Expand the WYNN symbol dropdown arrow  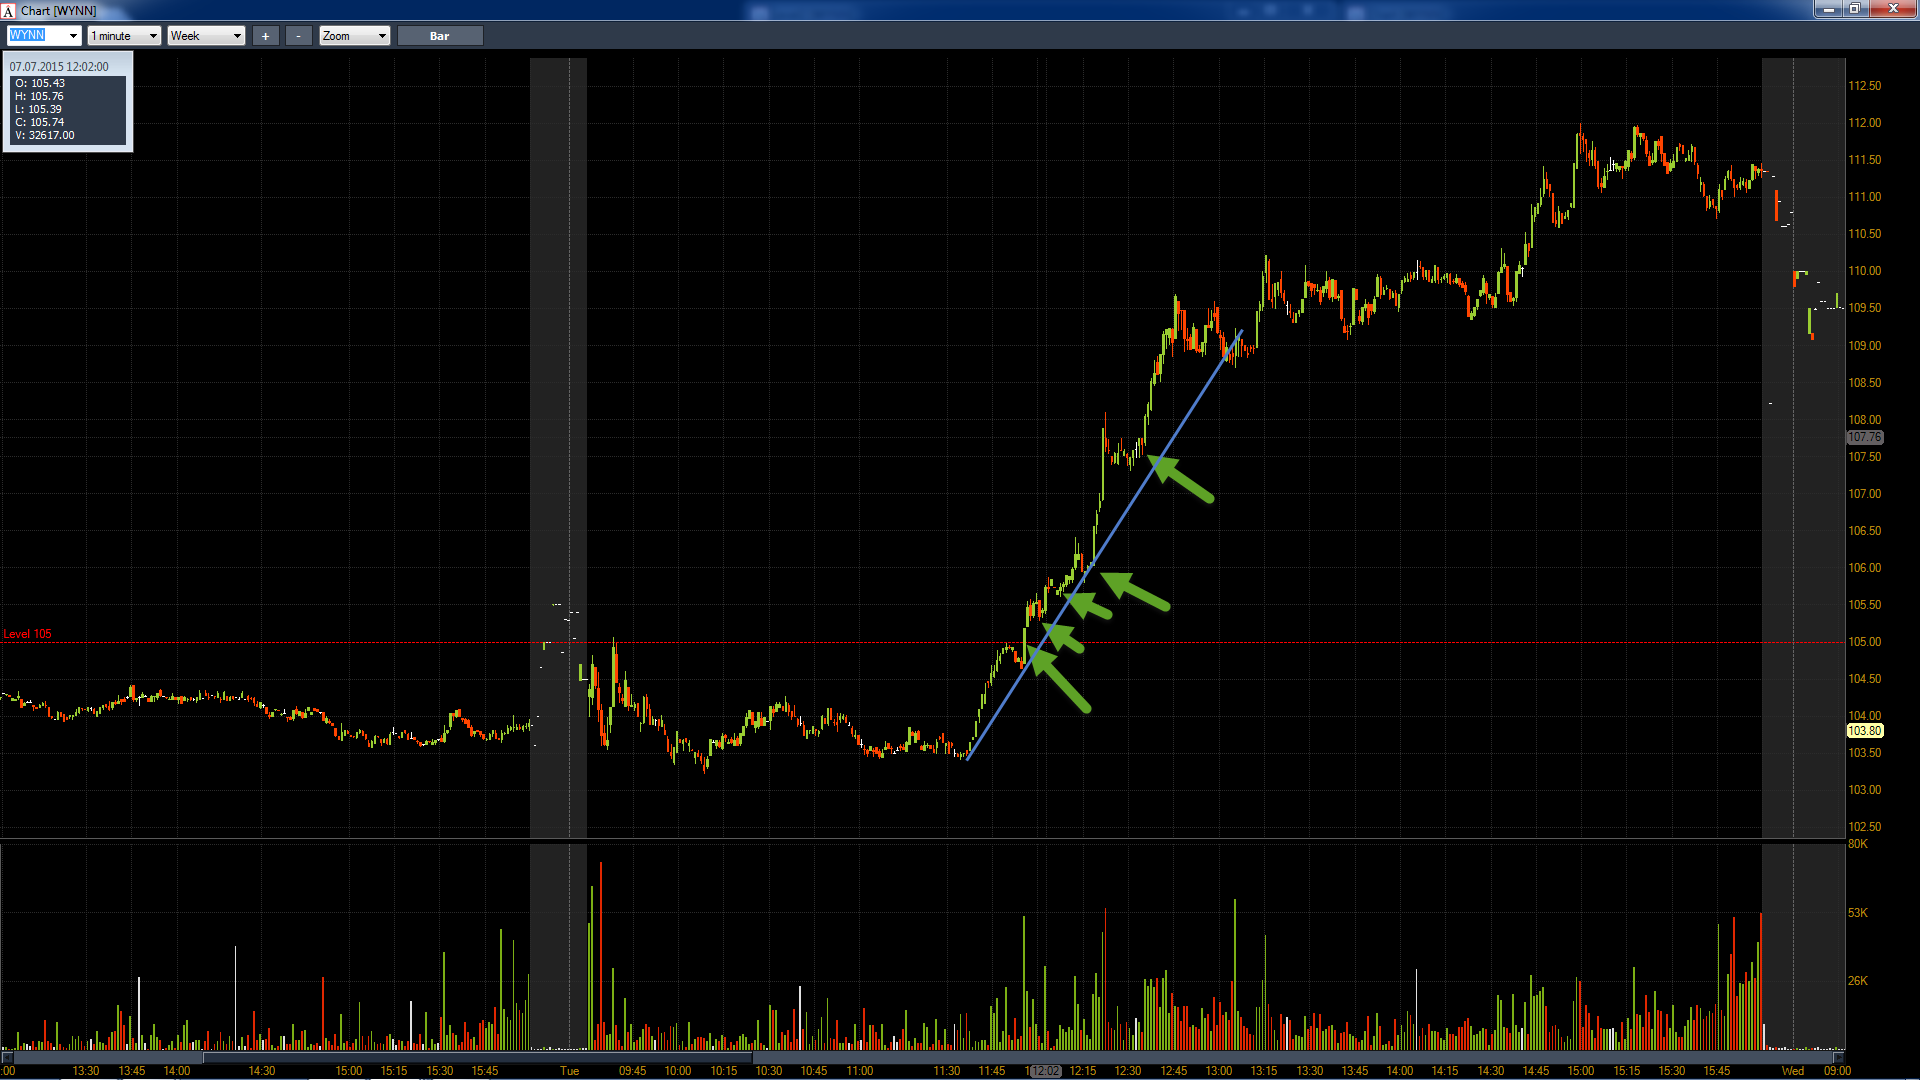[73, 35]
